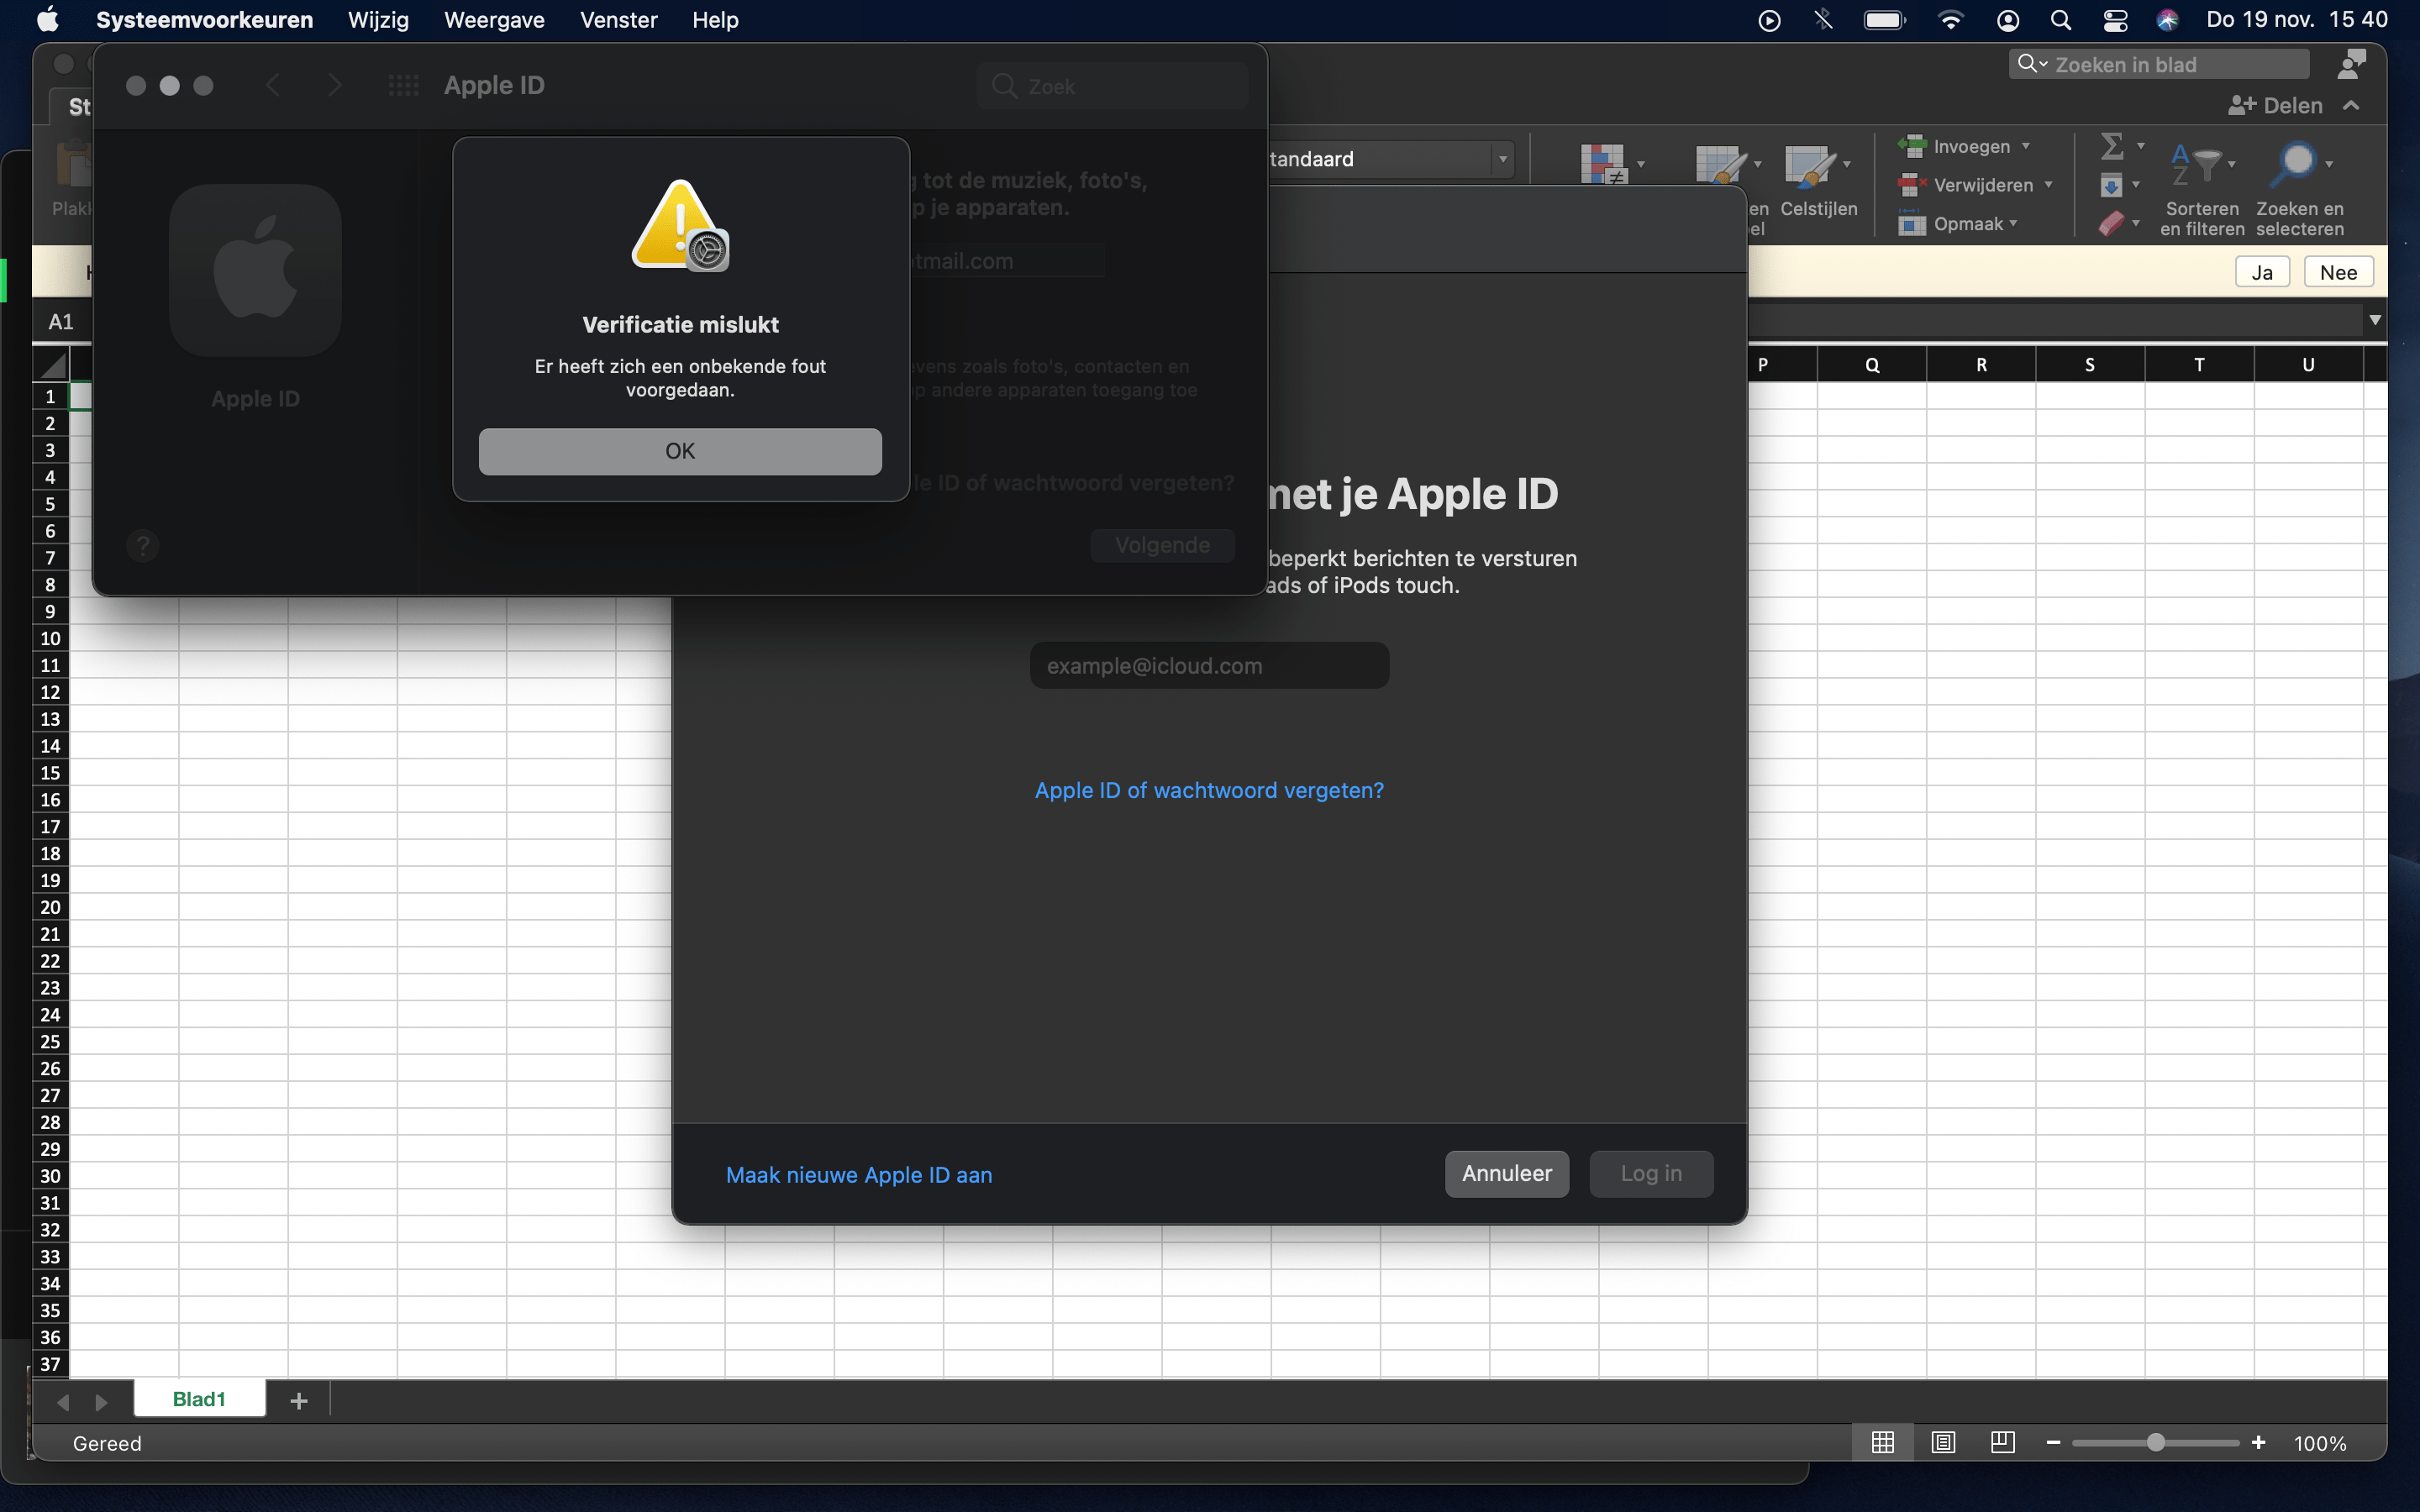Switch to Page Break Preview view
The height and width of the screenshot is (1512, 2420).
pos(2002,1442)
